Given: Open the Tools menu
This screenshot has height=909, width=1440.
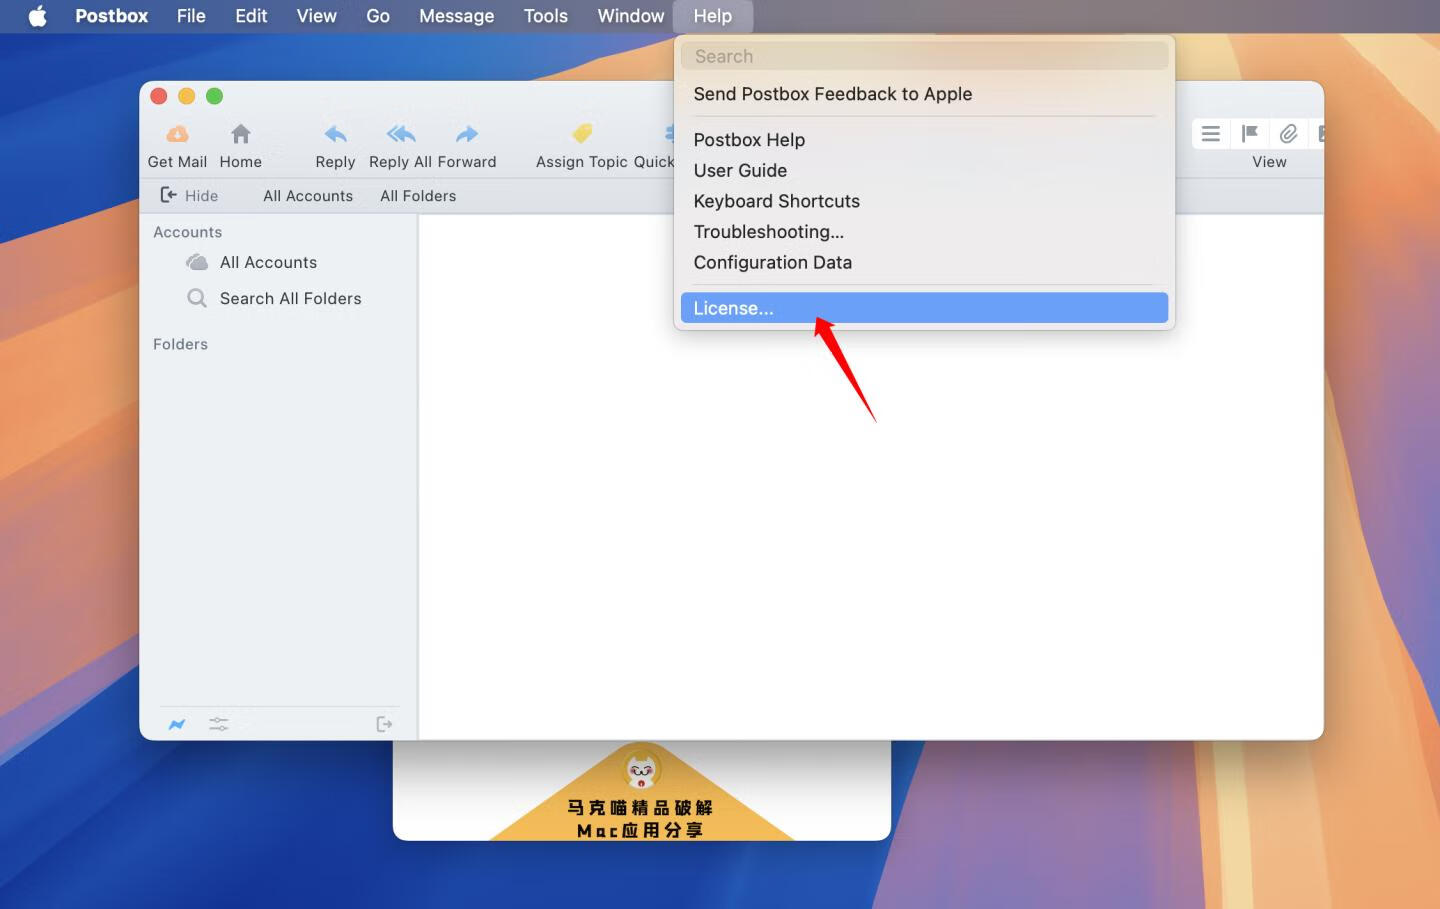Looking at the screenshot, I should (x=546, y=16).
